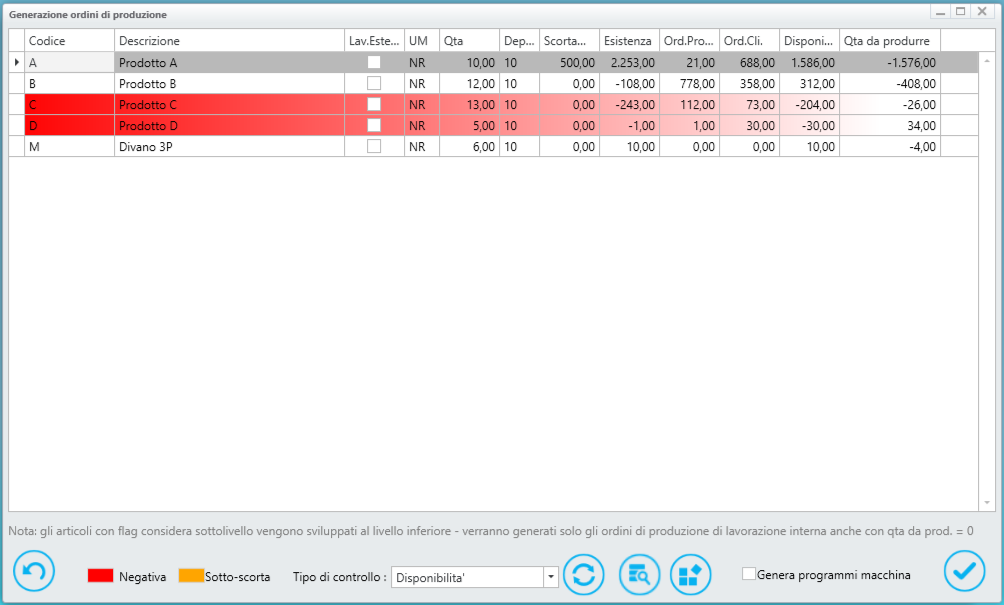Screen dimensions: 1004x605
Task: Toggle Lav.Esterna checkbox for Prodotto B
Action: coord(374,83)
